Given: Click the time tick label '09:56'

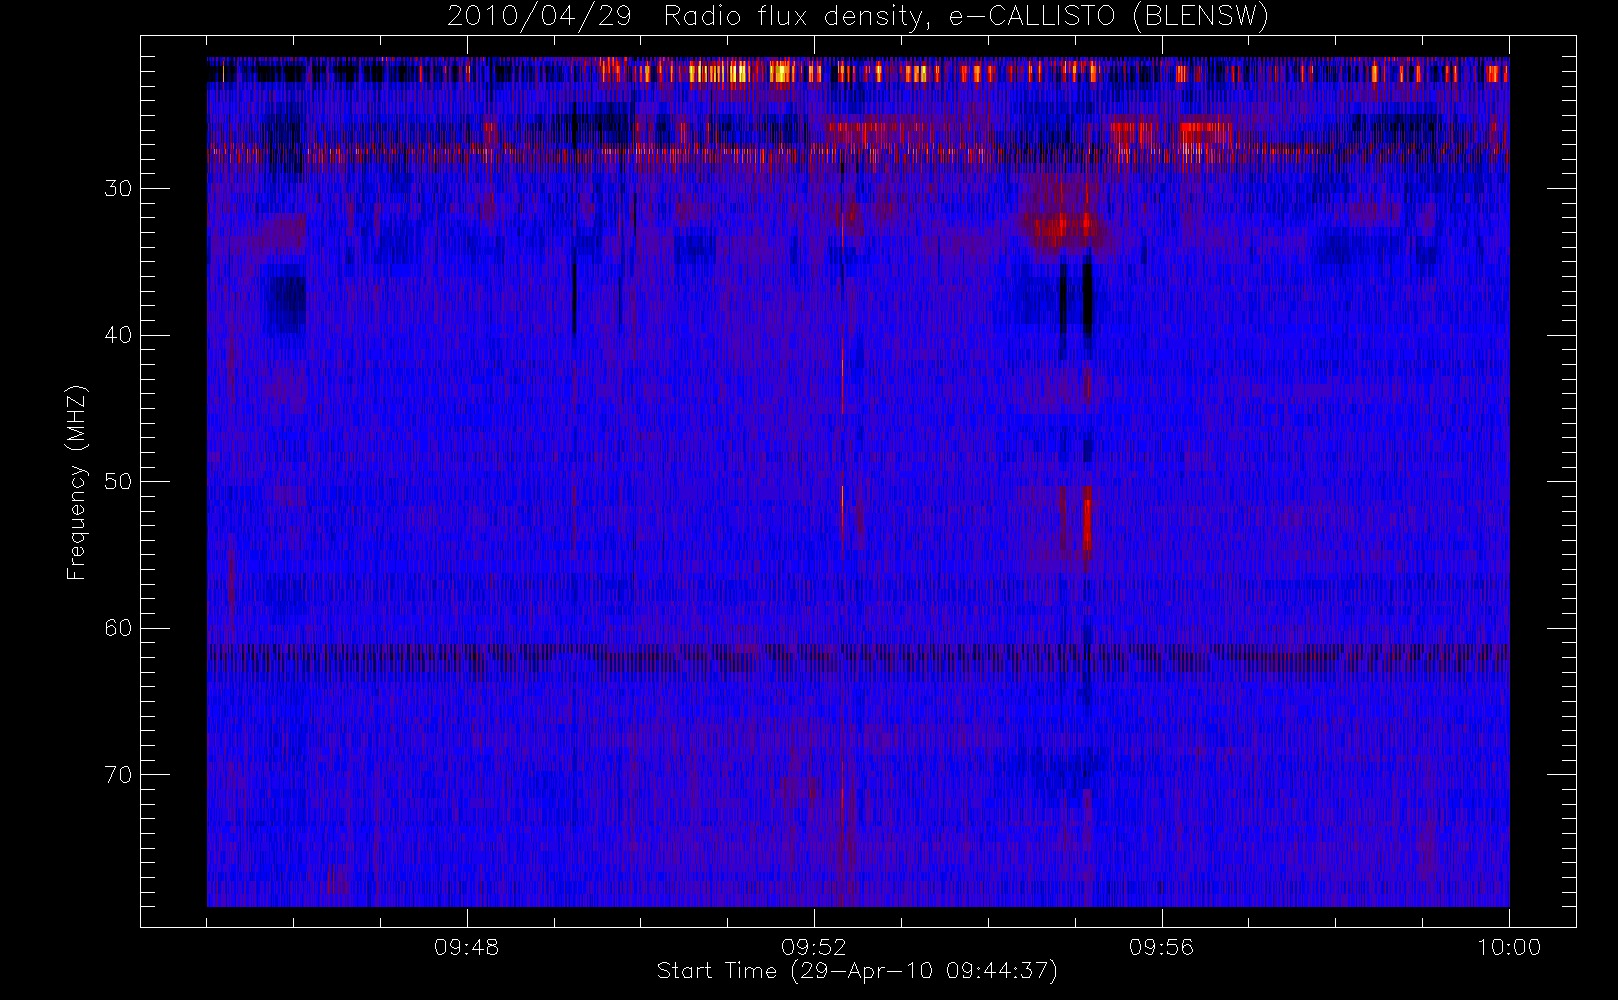Looking at the screenshot, I should (1162, 947).
